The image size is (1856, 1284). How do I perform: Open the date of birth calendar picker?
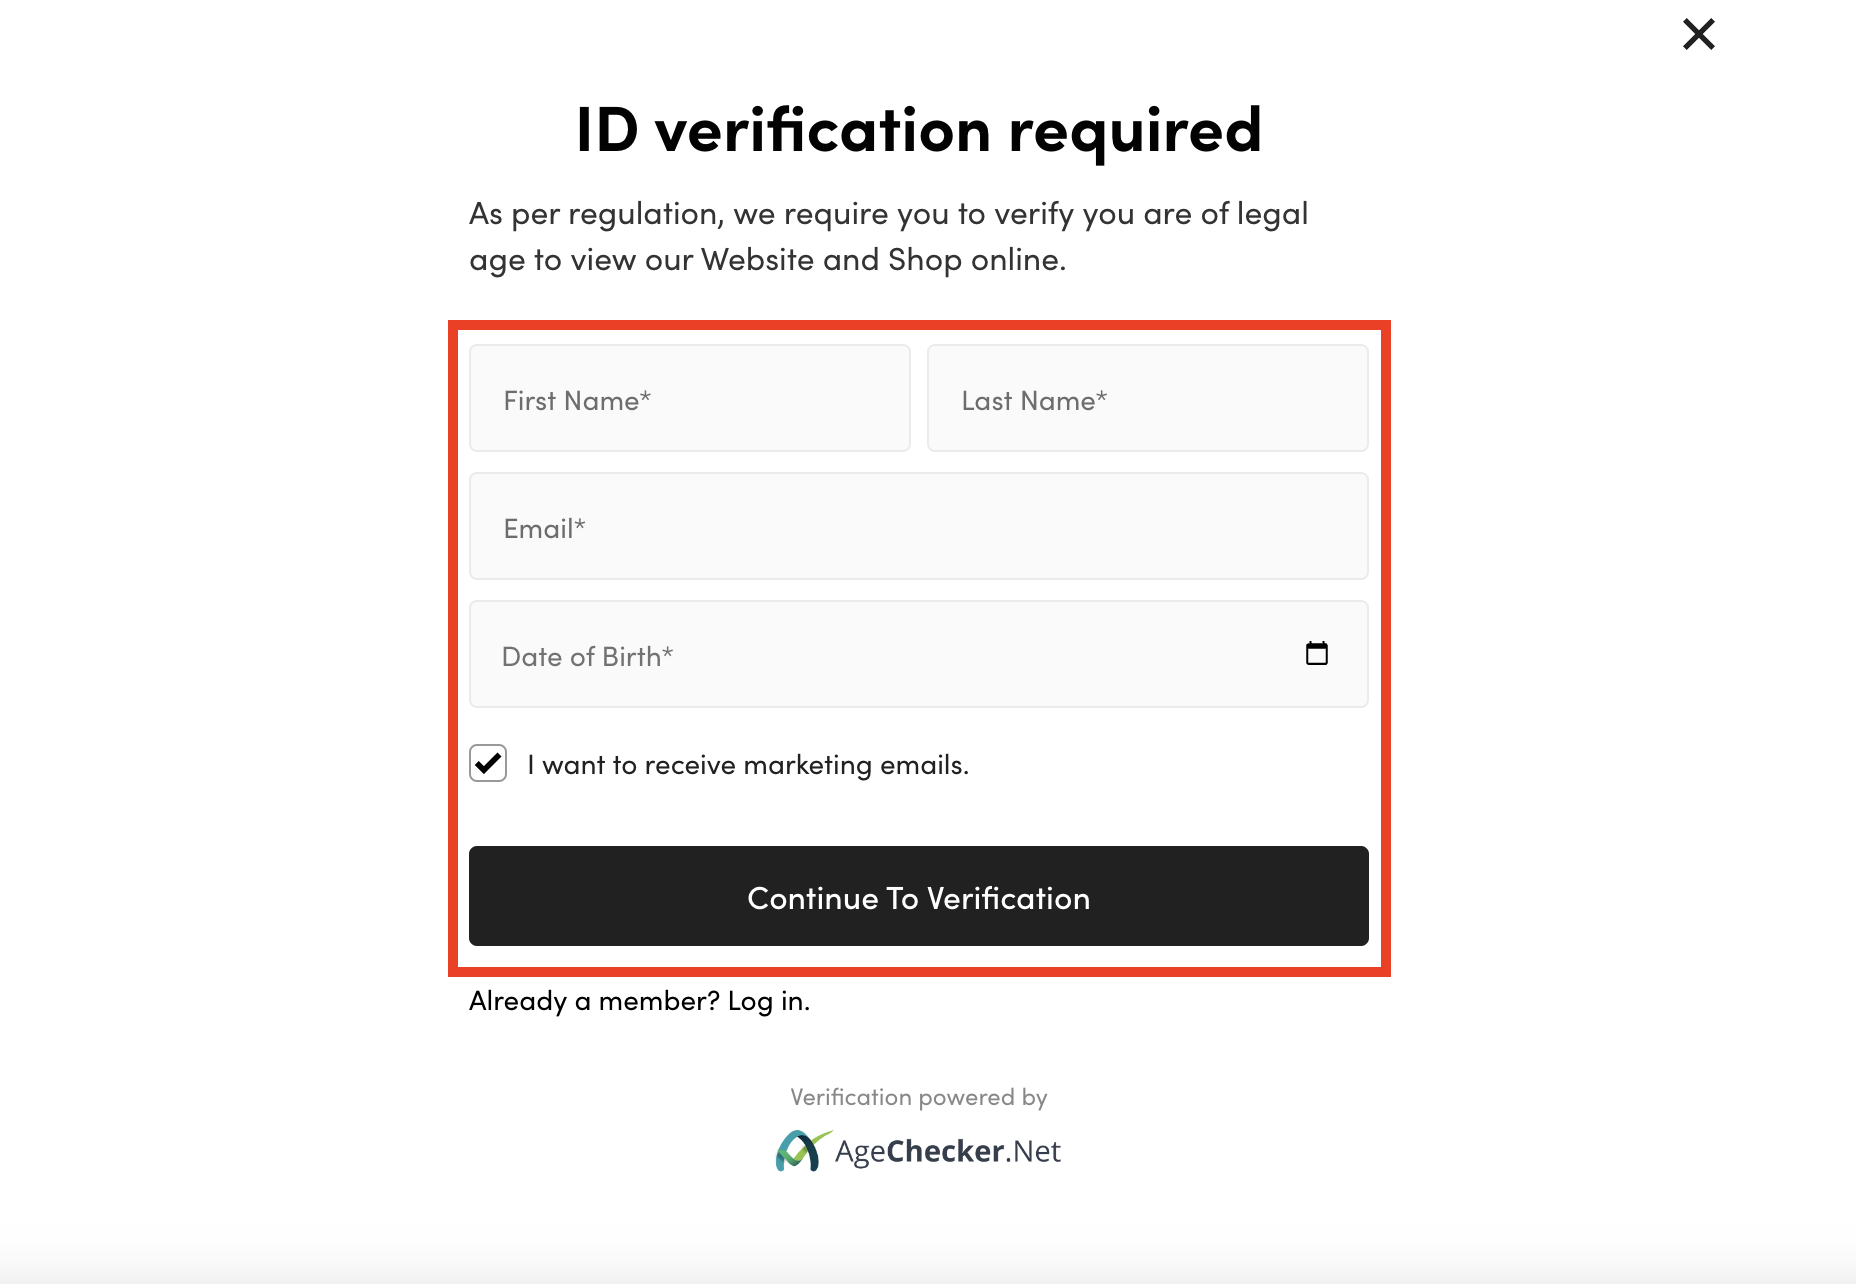[x=1317, y=653]
